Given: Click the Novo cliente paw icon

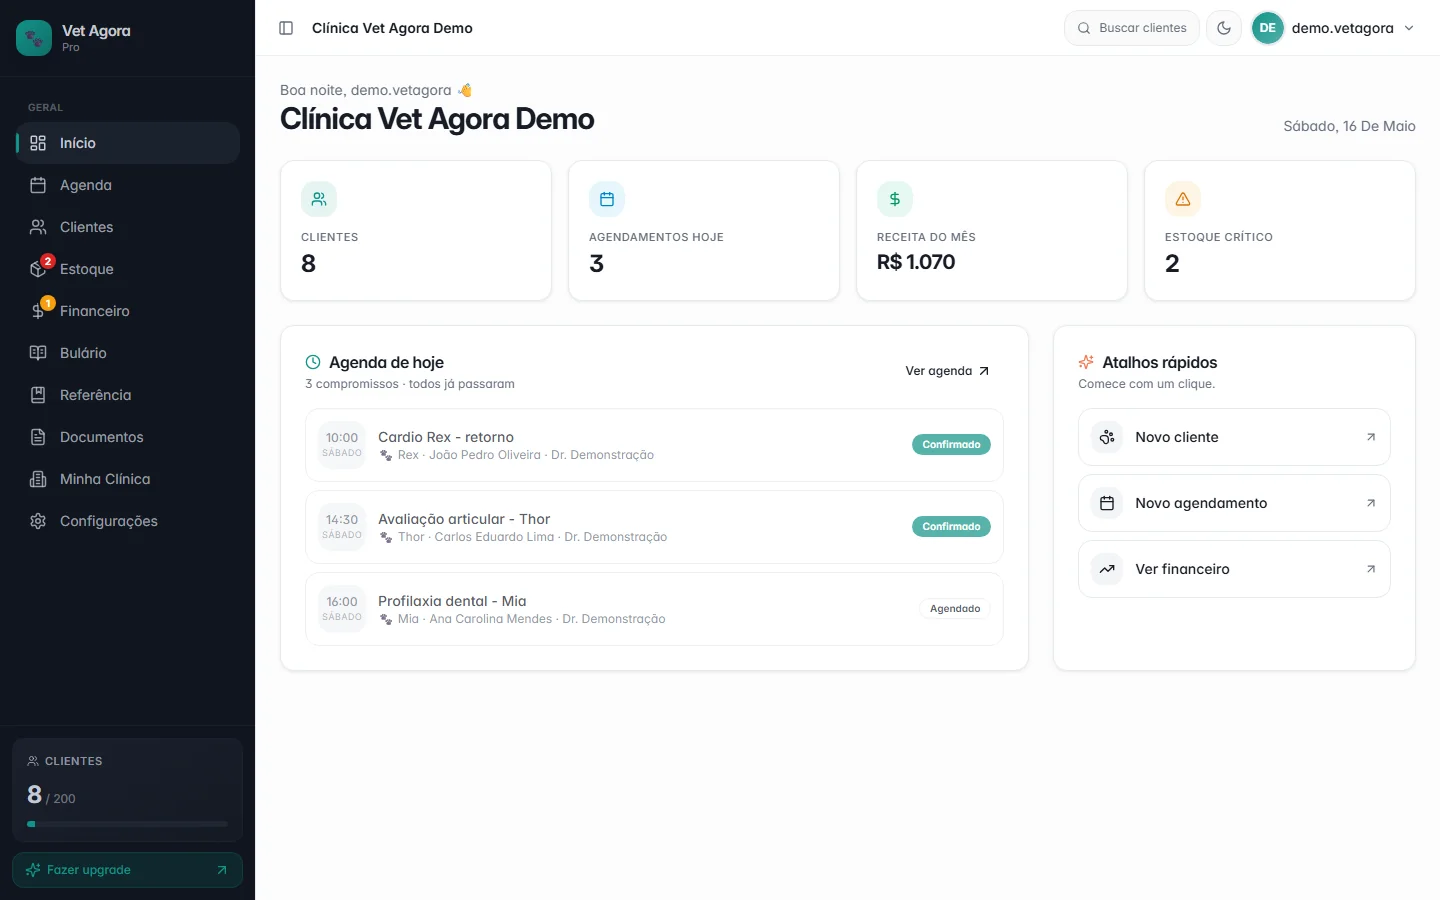Looking at the screenshot, I should pyautogui.click(x=1107, y=437).
